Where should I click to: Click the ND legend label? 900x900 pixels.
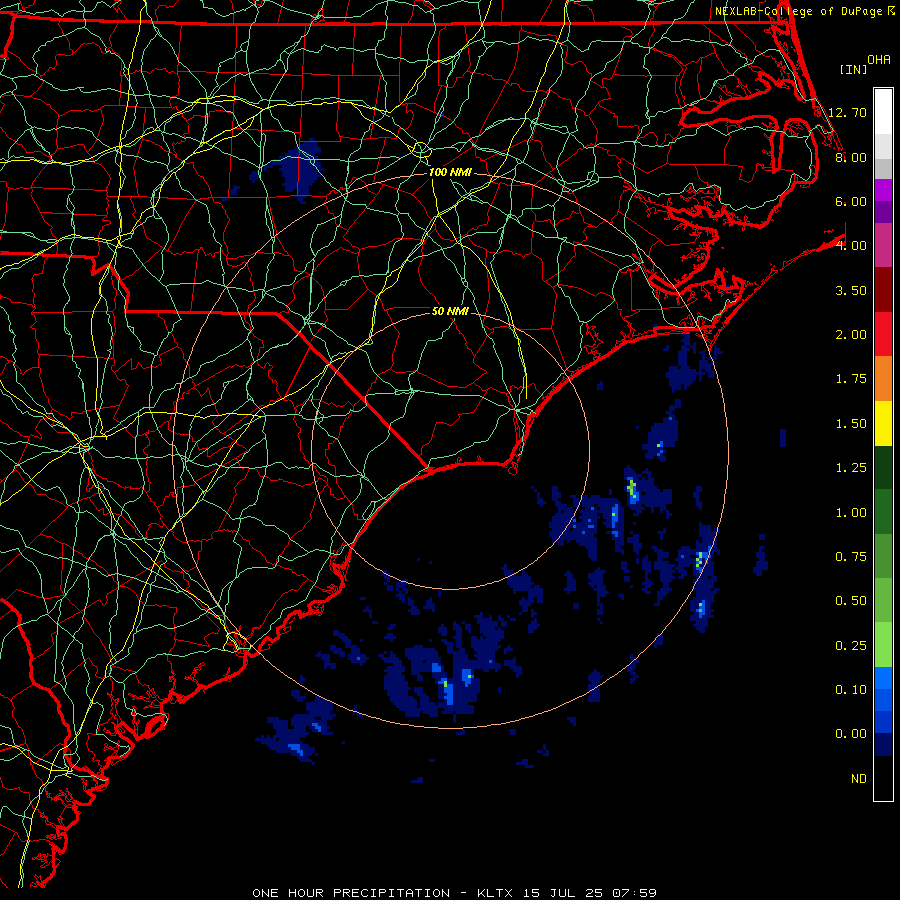(859, 779)
